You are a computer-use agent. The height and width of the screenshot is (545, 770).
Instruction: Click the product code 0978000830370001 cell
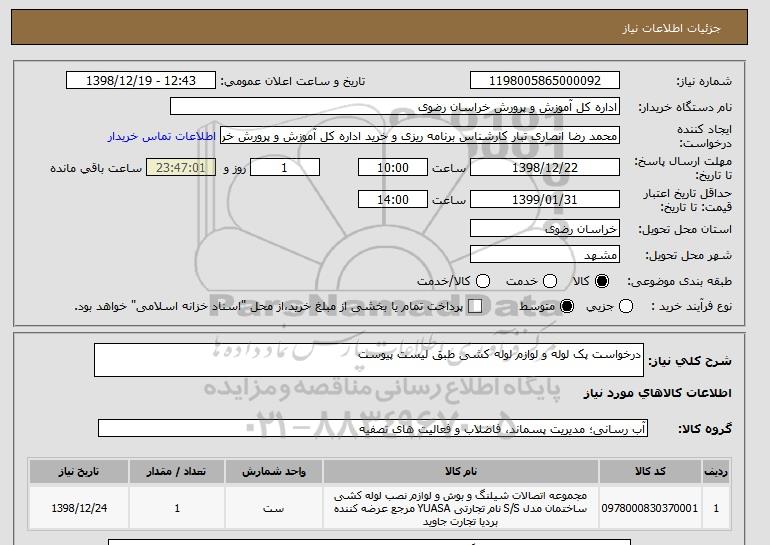point(650,508)
